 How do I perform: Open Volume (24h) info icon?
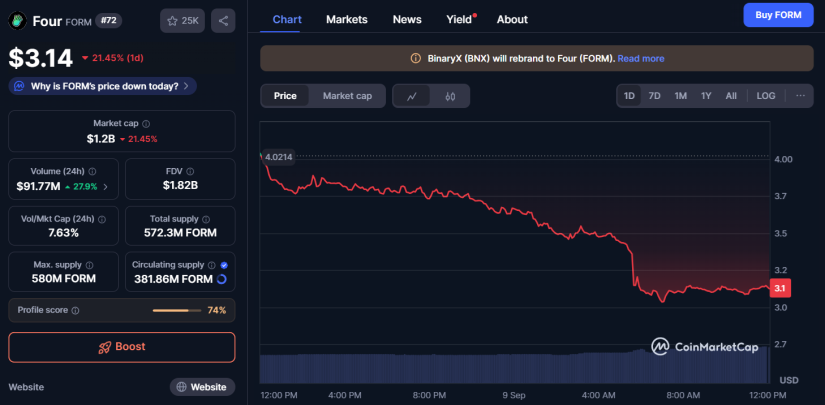(93, 171)
